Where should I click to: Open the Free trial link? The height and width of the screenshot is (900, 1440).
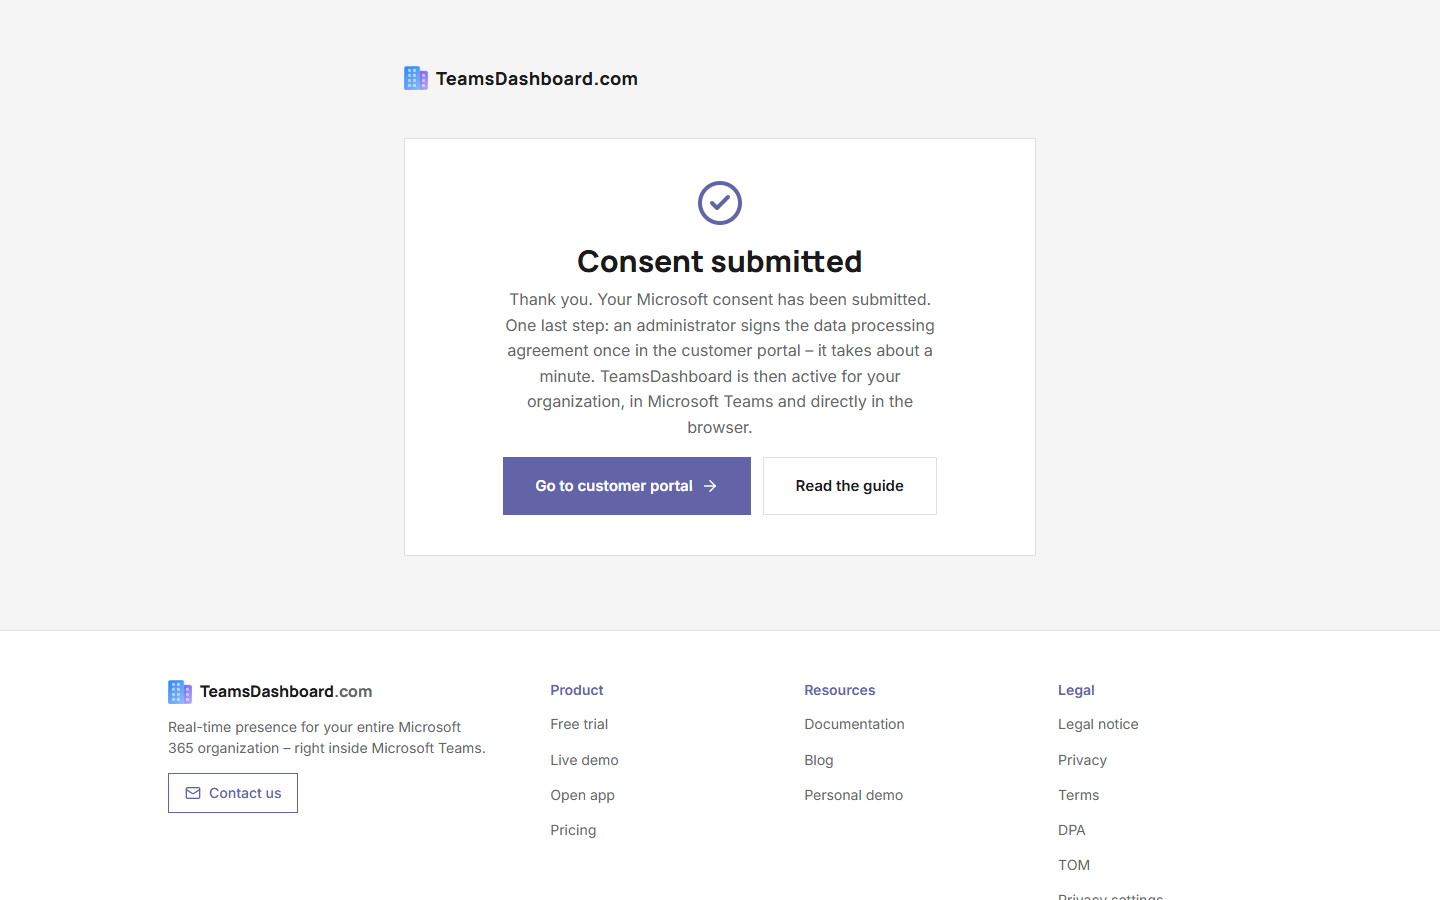pyautogui.click(x=579, y=724)
